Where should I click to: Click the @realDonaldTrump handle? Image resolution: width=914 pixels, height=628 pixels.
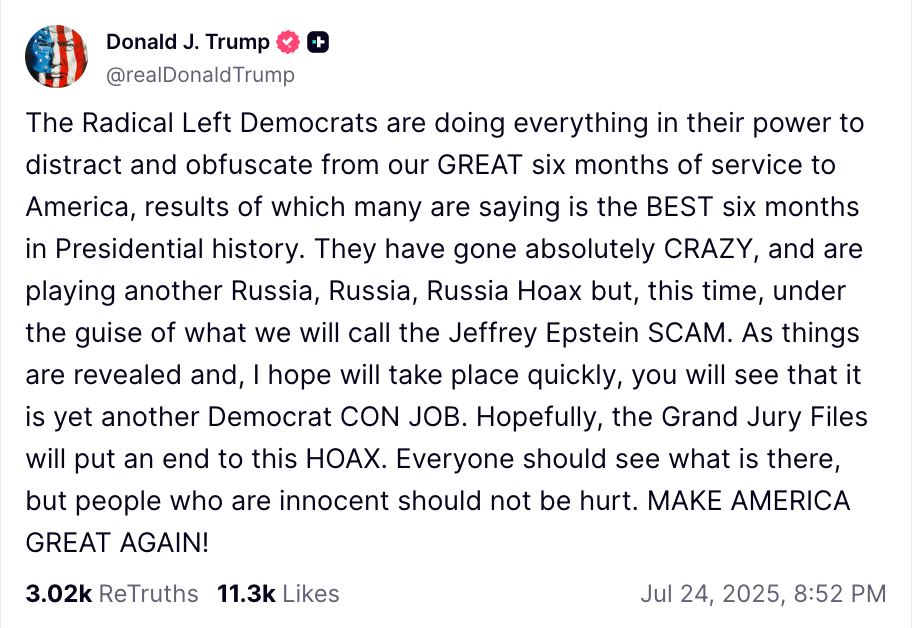(x=199, y=74)
